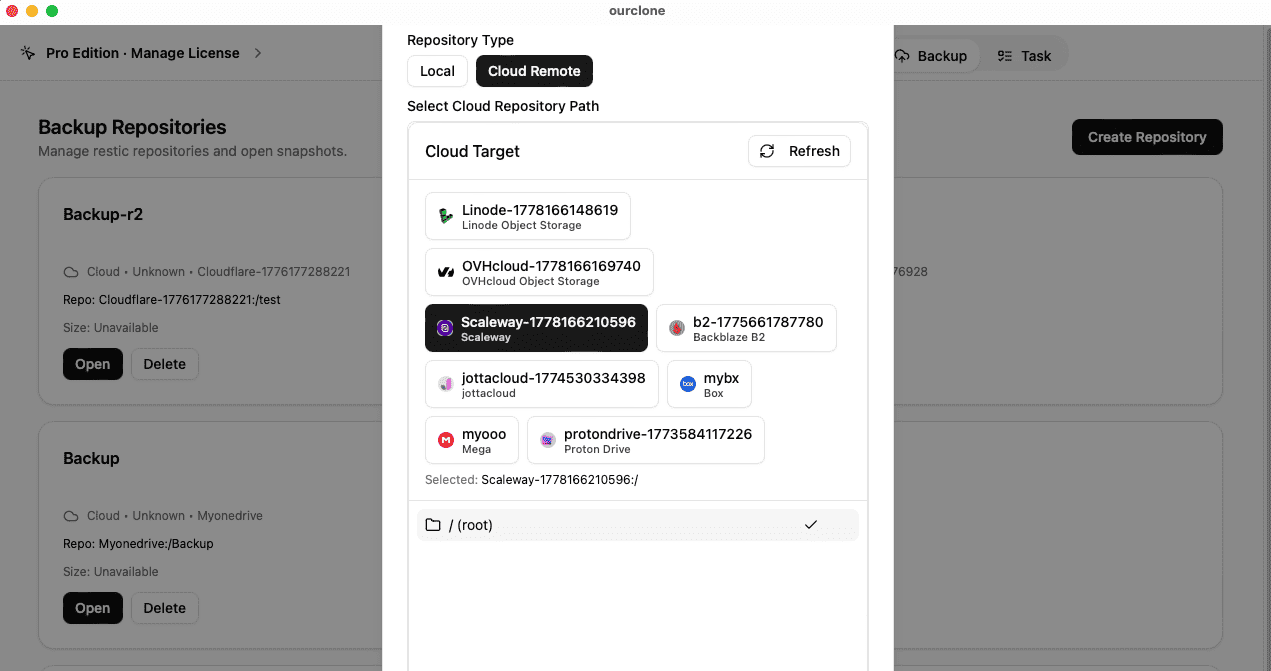Click the jottacloud logo icon
1271x671 pixels.
coord(446,384)
